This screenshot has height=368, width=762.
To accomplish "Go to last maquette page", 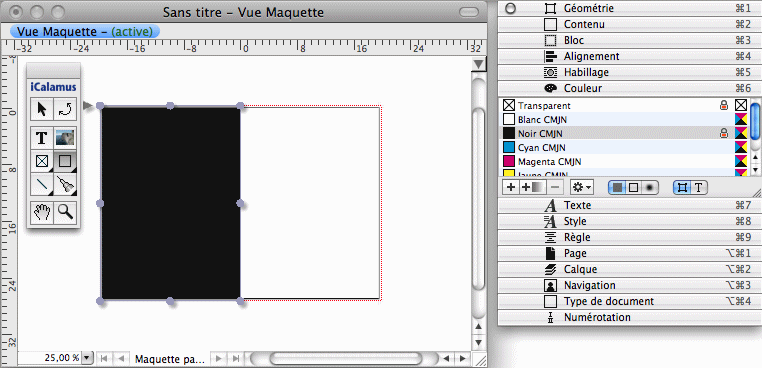I will (236, 359).
